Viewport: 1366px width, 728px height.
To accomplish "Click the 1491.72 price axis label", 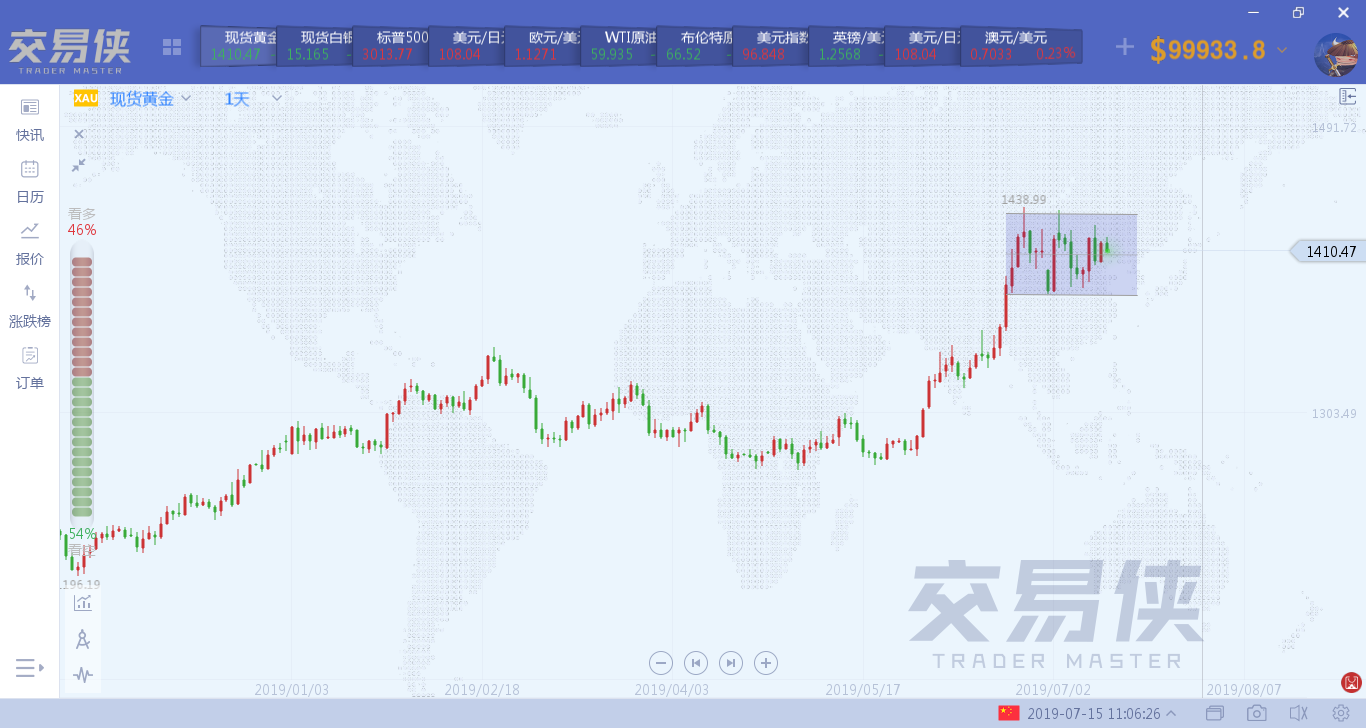I will click(x=1334, y=128).
